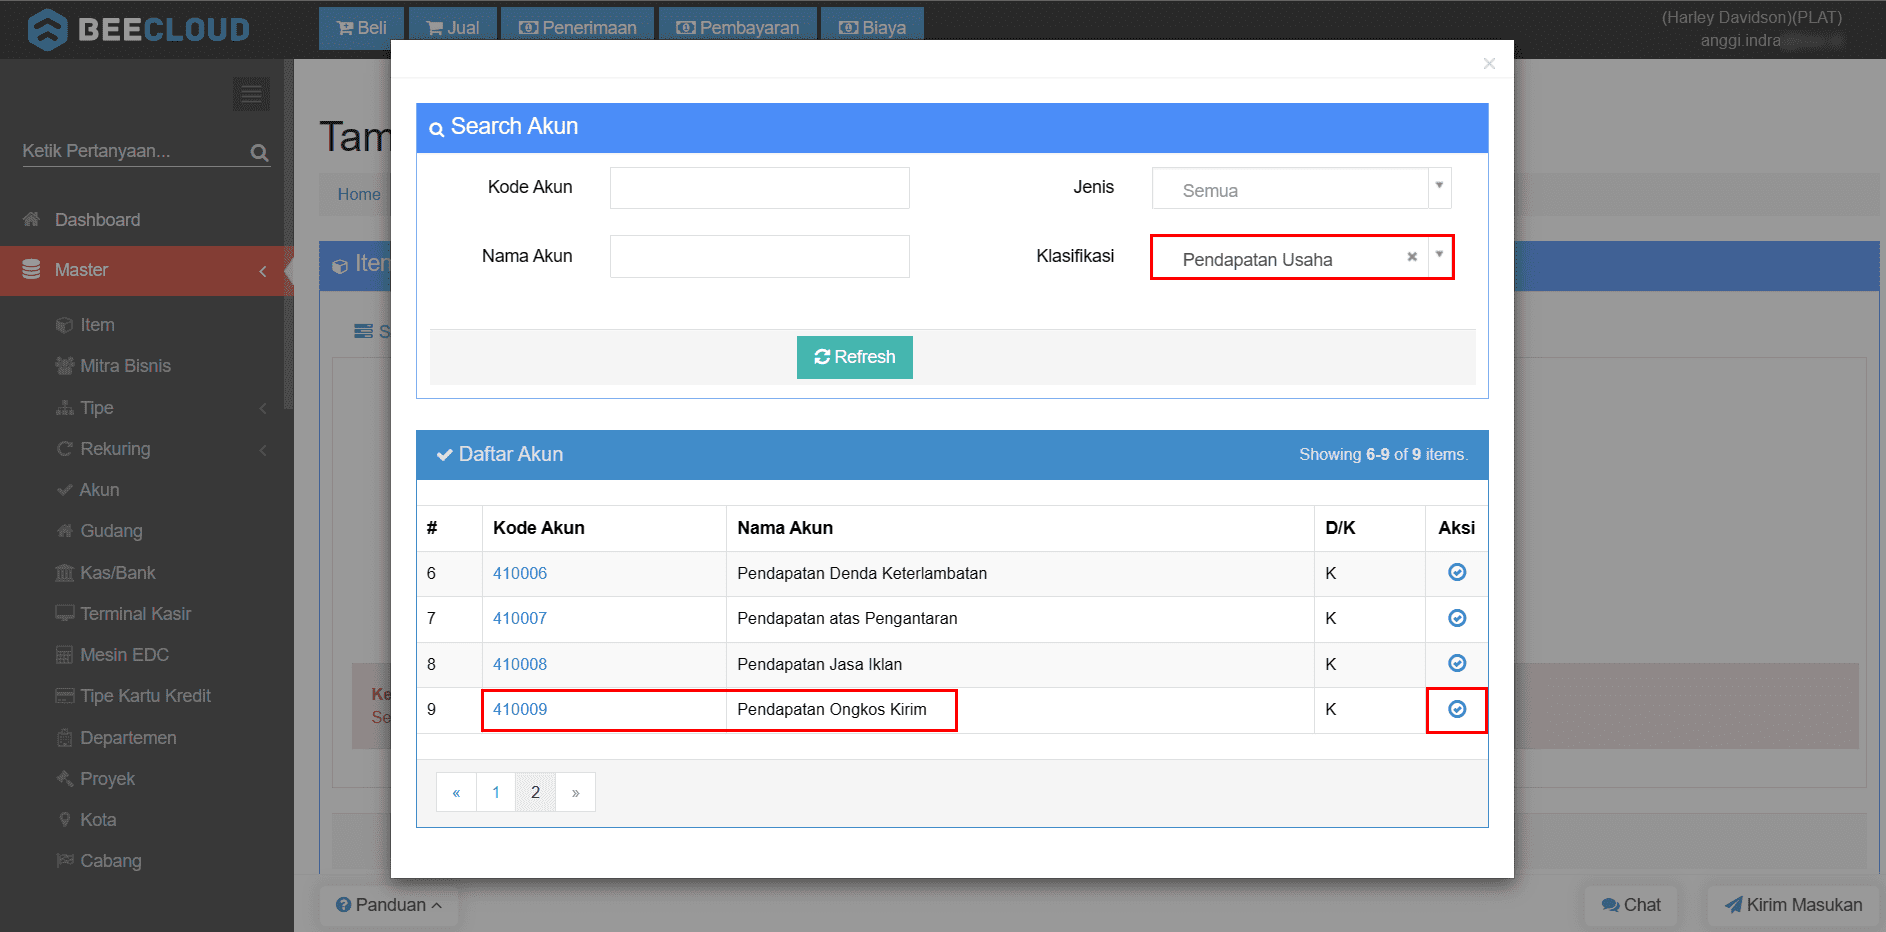The image size is (1886, 932).
Task: Open the Klasifikasi dropdown arrow
Action: (x=1439, y=256)
